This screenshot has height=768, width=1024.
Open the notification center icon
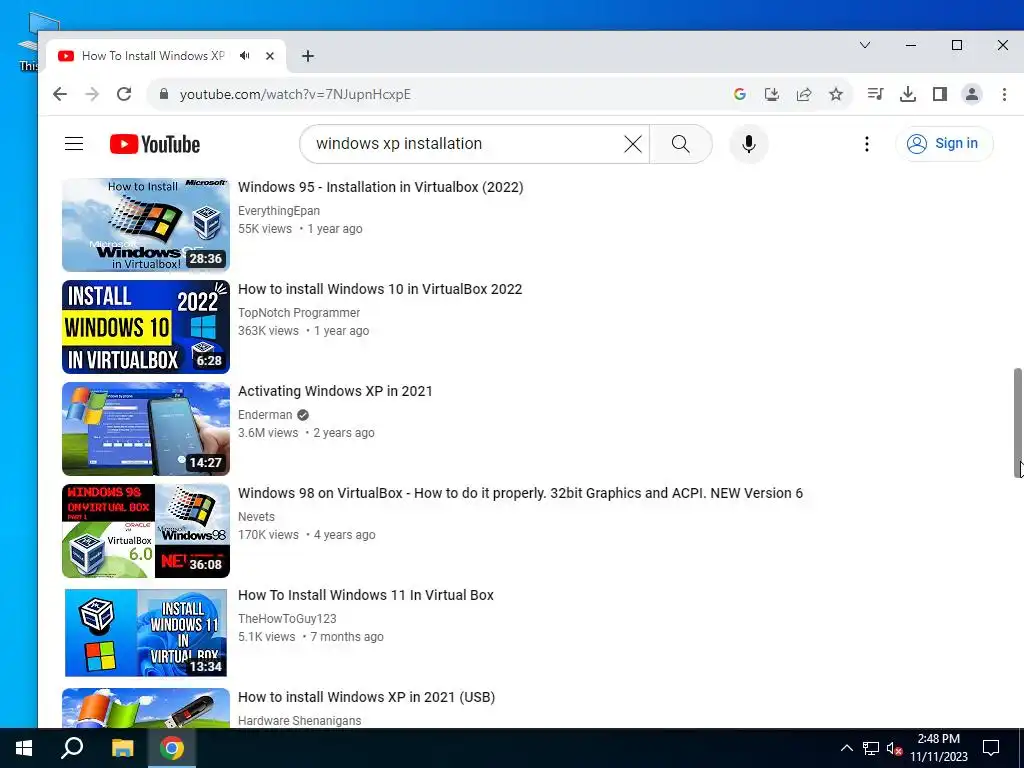pos(991,748)
